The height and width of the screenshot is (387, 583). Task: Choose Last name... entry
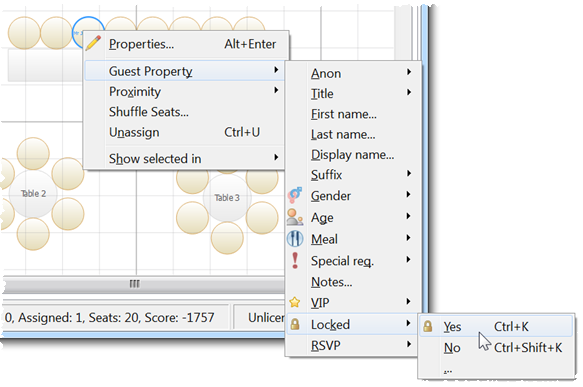click(353, 134)
